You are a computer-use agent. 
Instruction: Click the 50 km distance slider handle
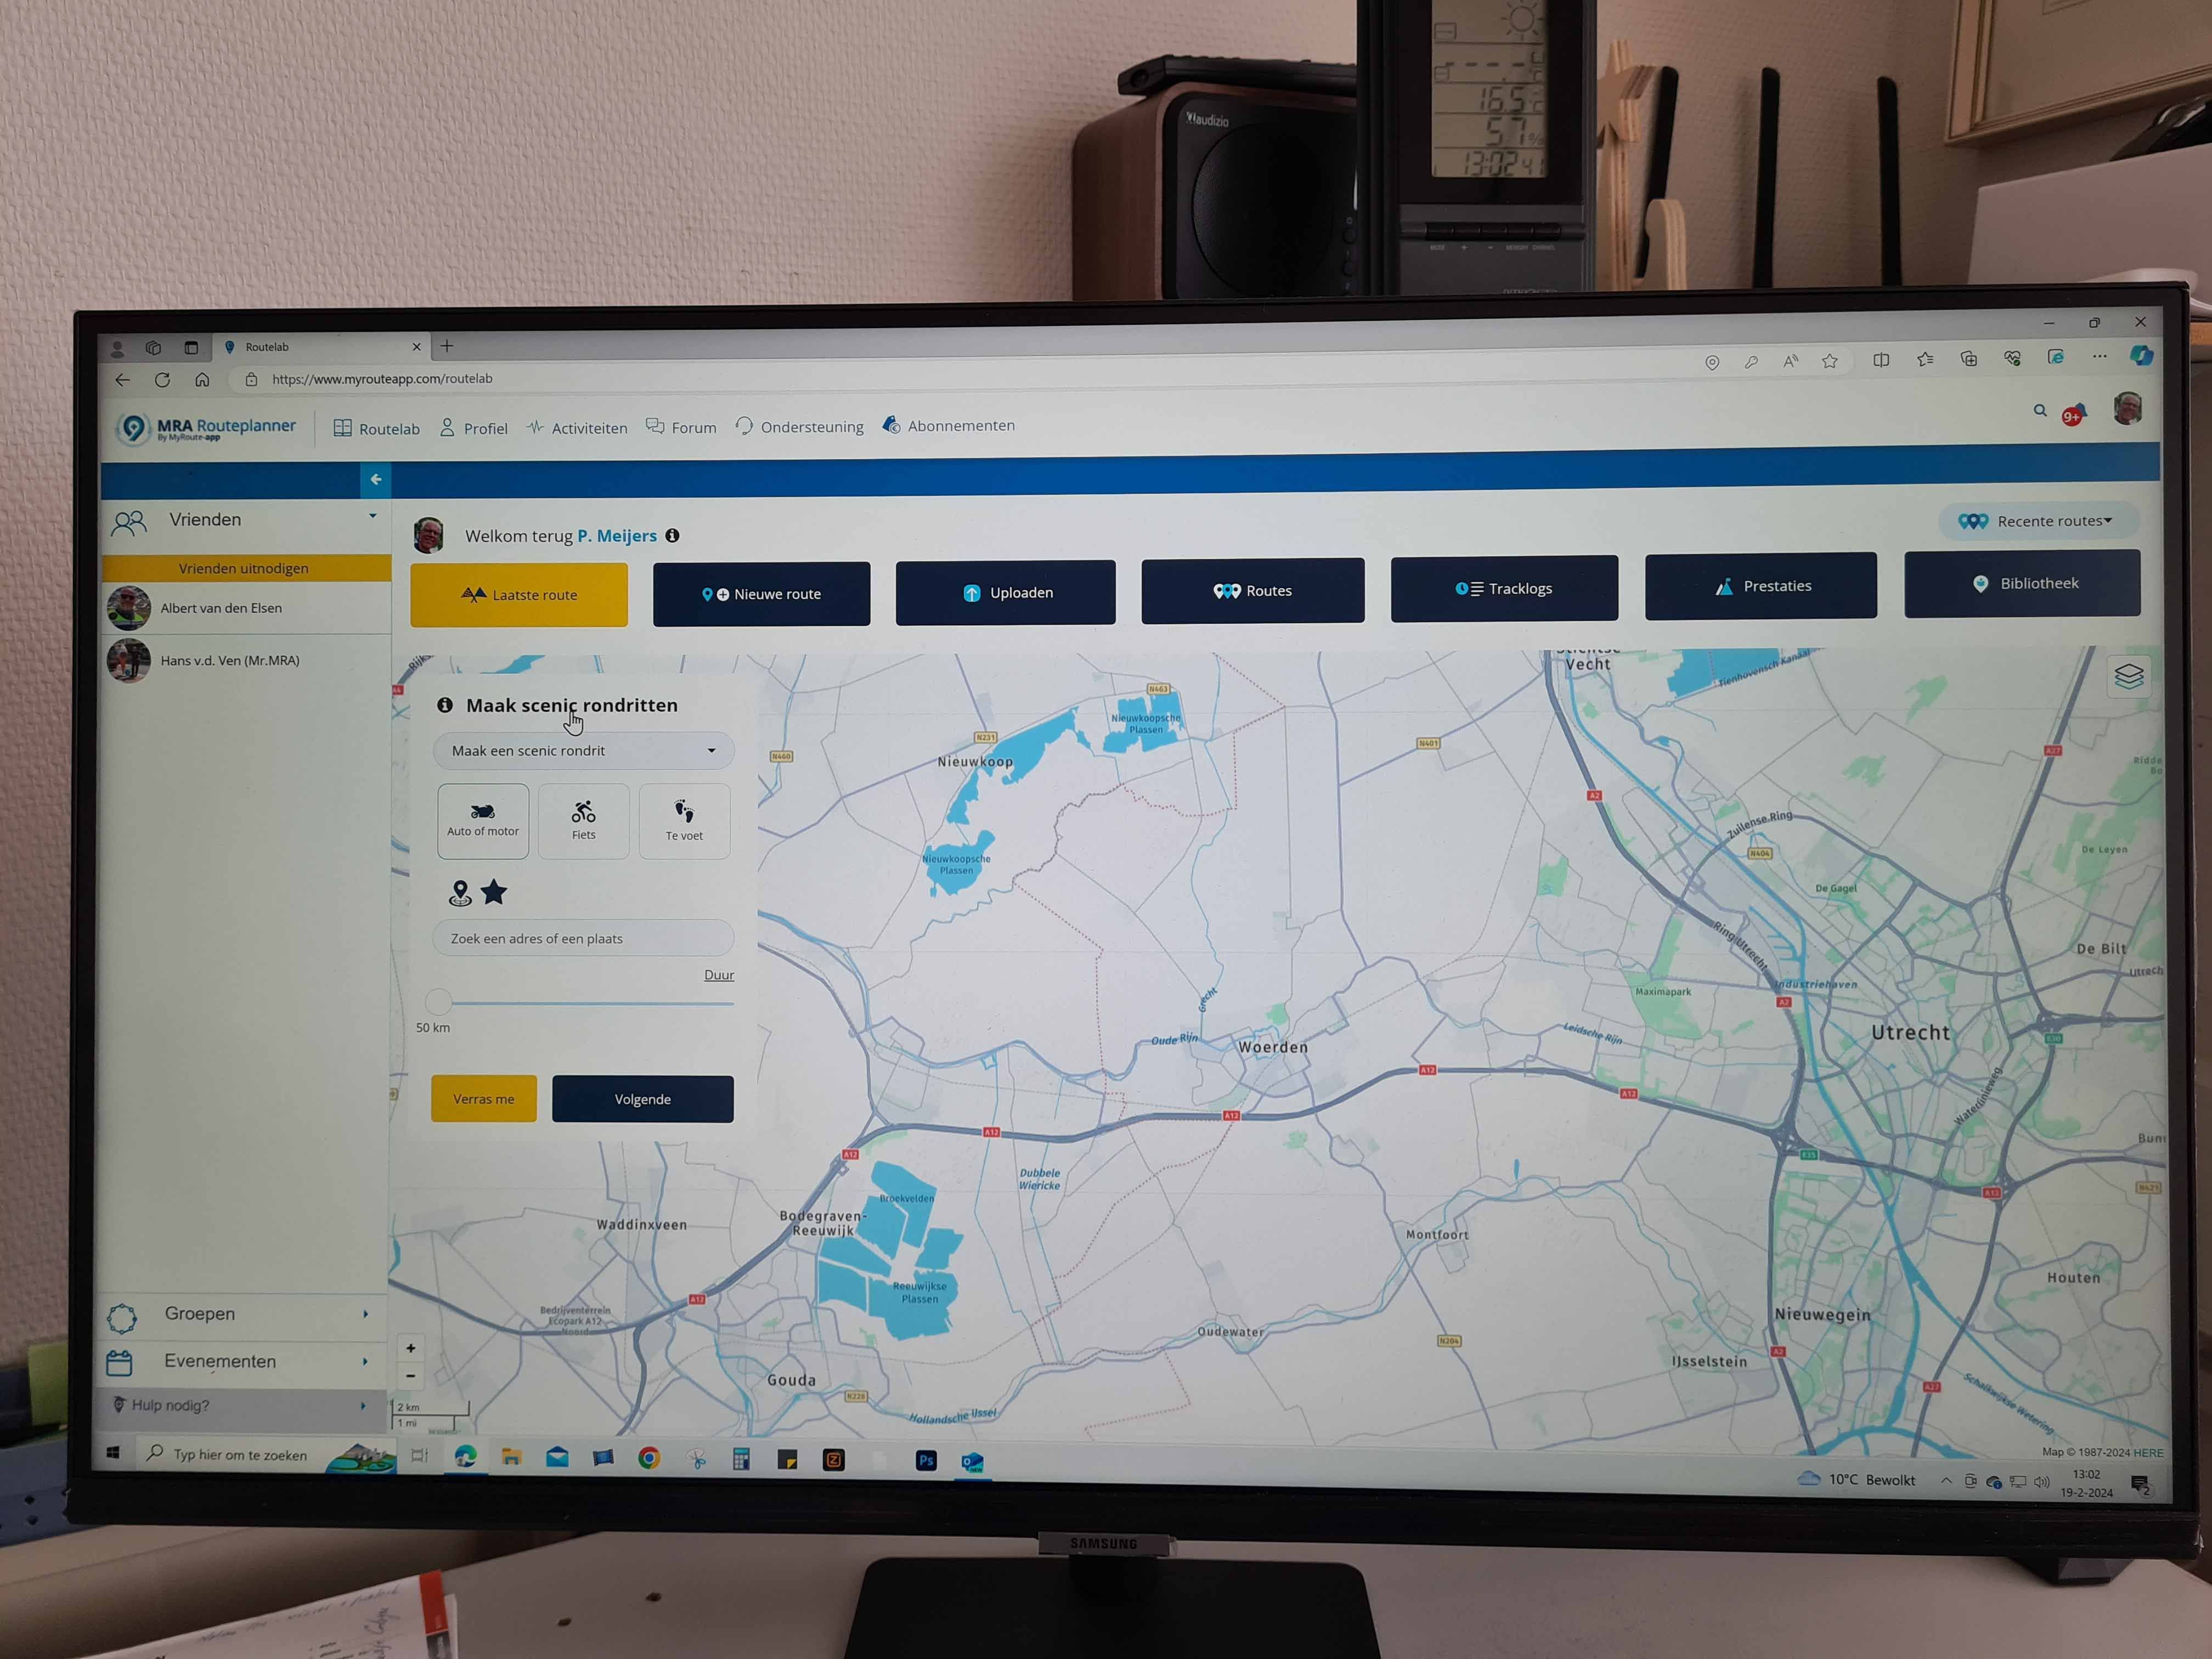click(x=439, y=1001)
